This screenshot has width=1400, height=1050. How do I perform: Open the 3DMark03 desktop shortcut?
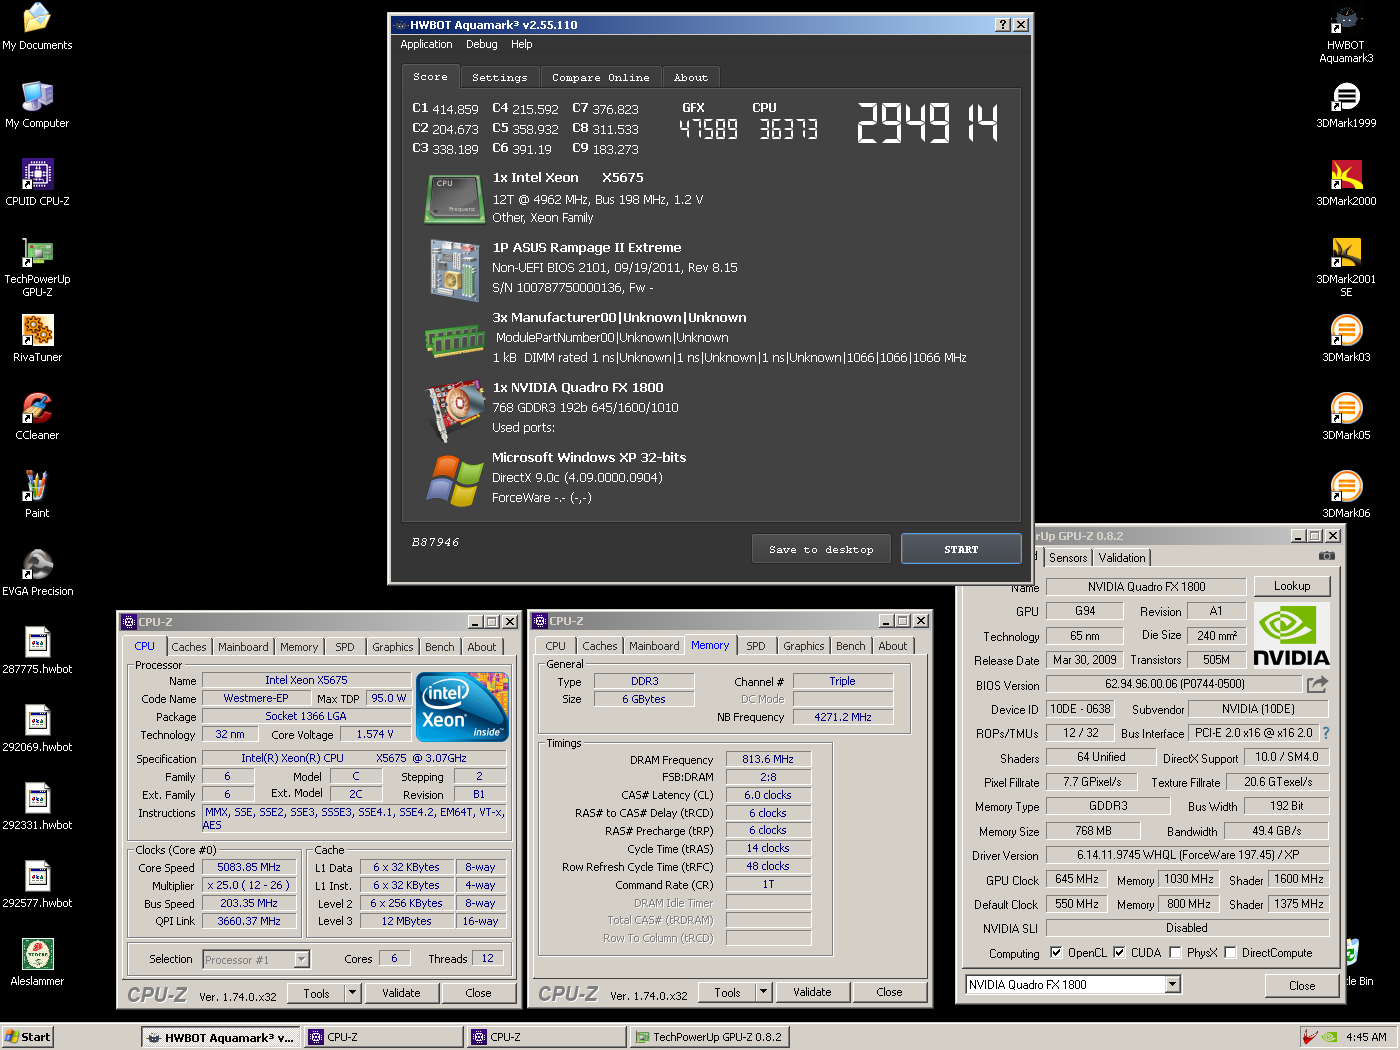[1346, 338]
